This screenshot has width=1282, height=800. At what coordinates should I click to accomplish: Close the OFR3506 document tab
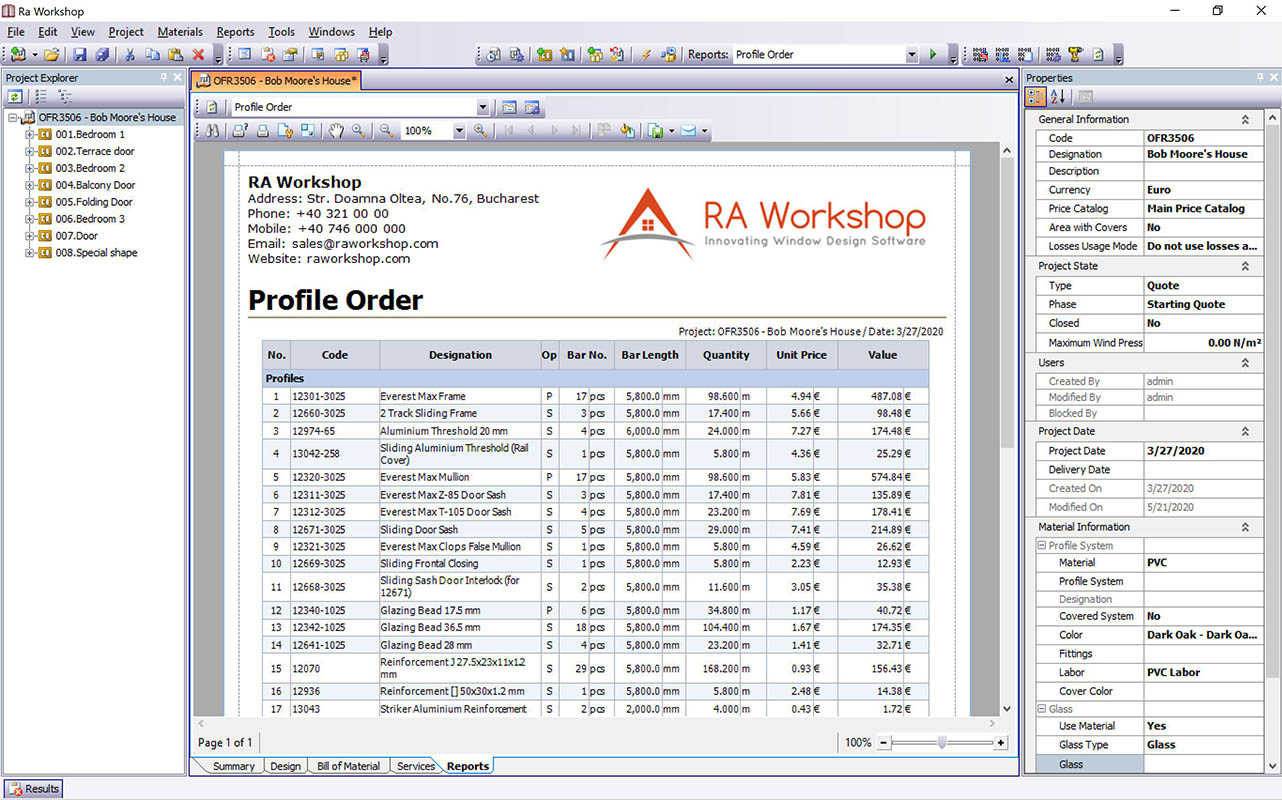[1009, 80]
